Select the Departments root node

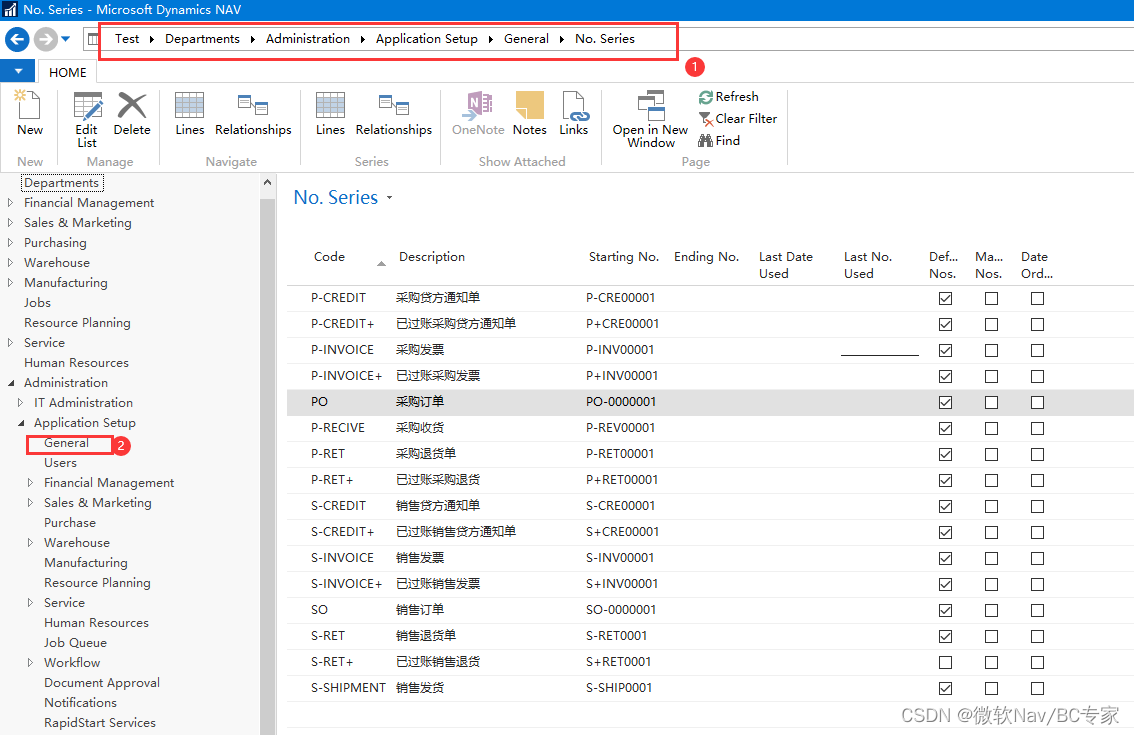pos(61,183)
